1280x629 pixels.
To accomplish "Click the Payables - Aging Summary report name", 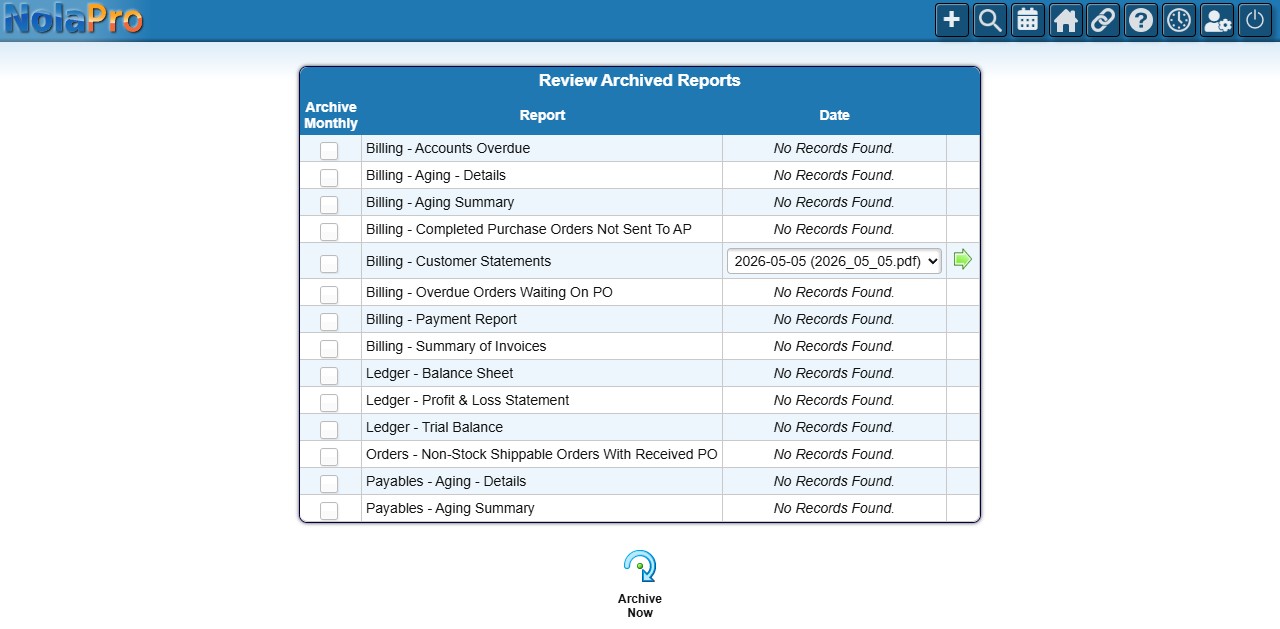I will 450,508.
